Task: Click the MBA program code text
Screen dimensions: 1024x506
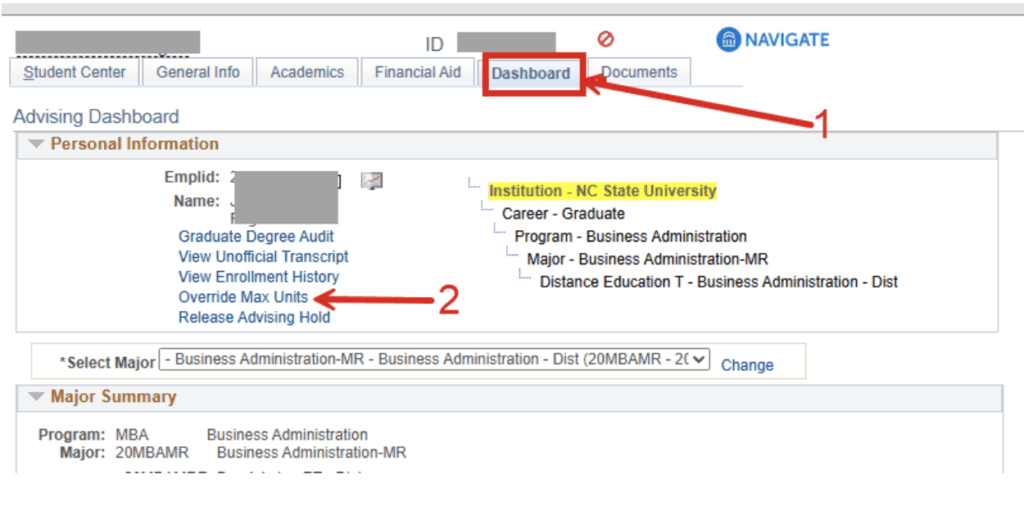Action: point(133,435)
